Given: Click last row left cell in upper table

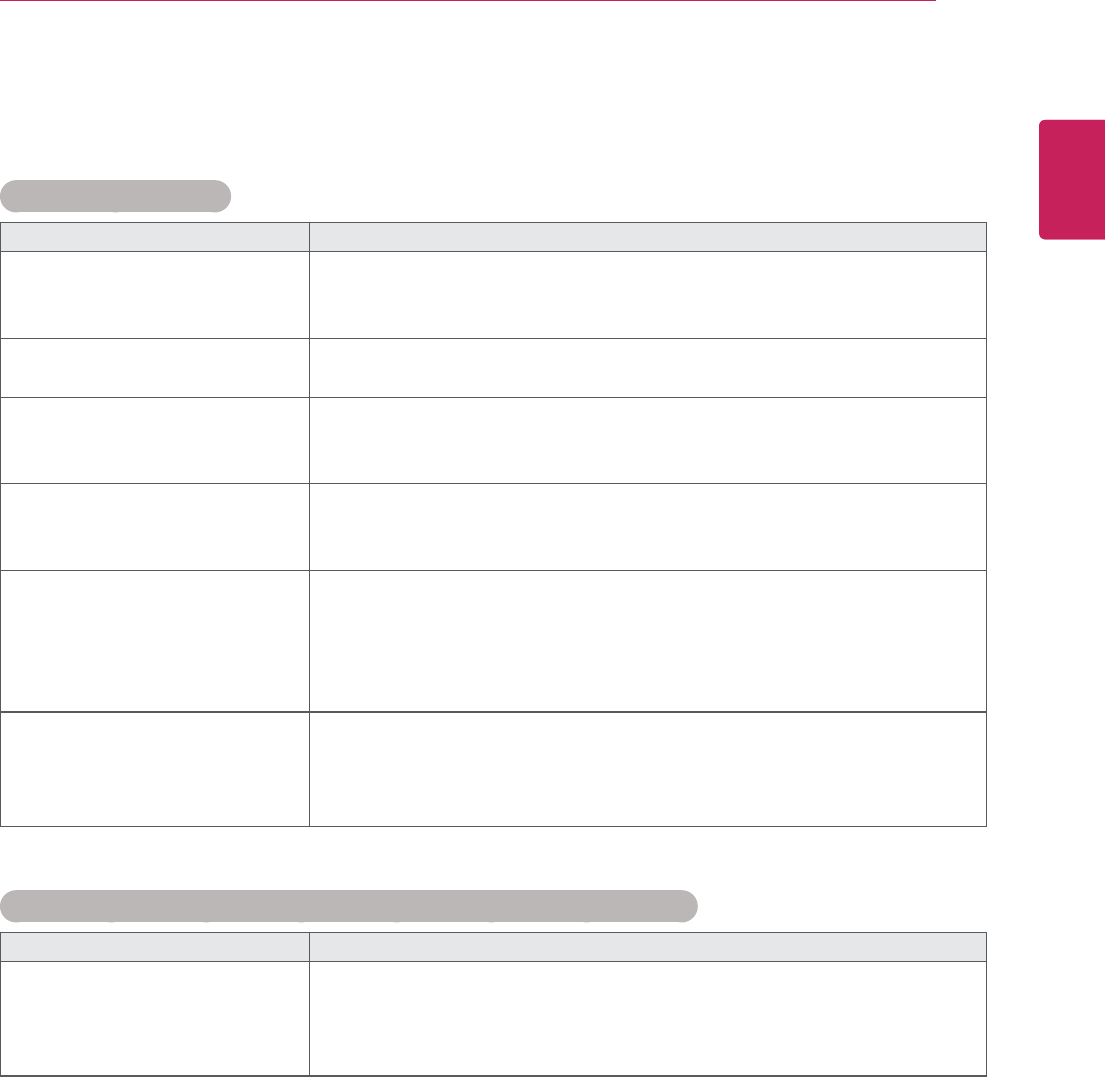Looking at the screenshot, I should 155,768.
